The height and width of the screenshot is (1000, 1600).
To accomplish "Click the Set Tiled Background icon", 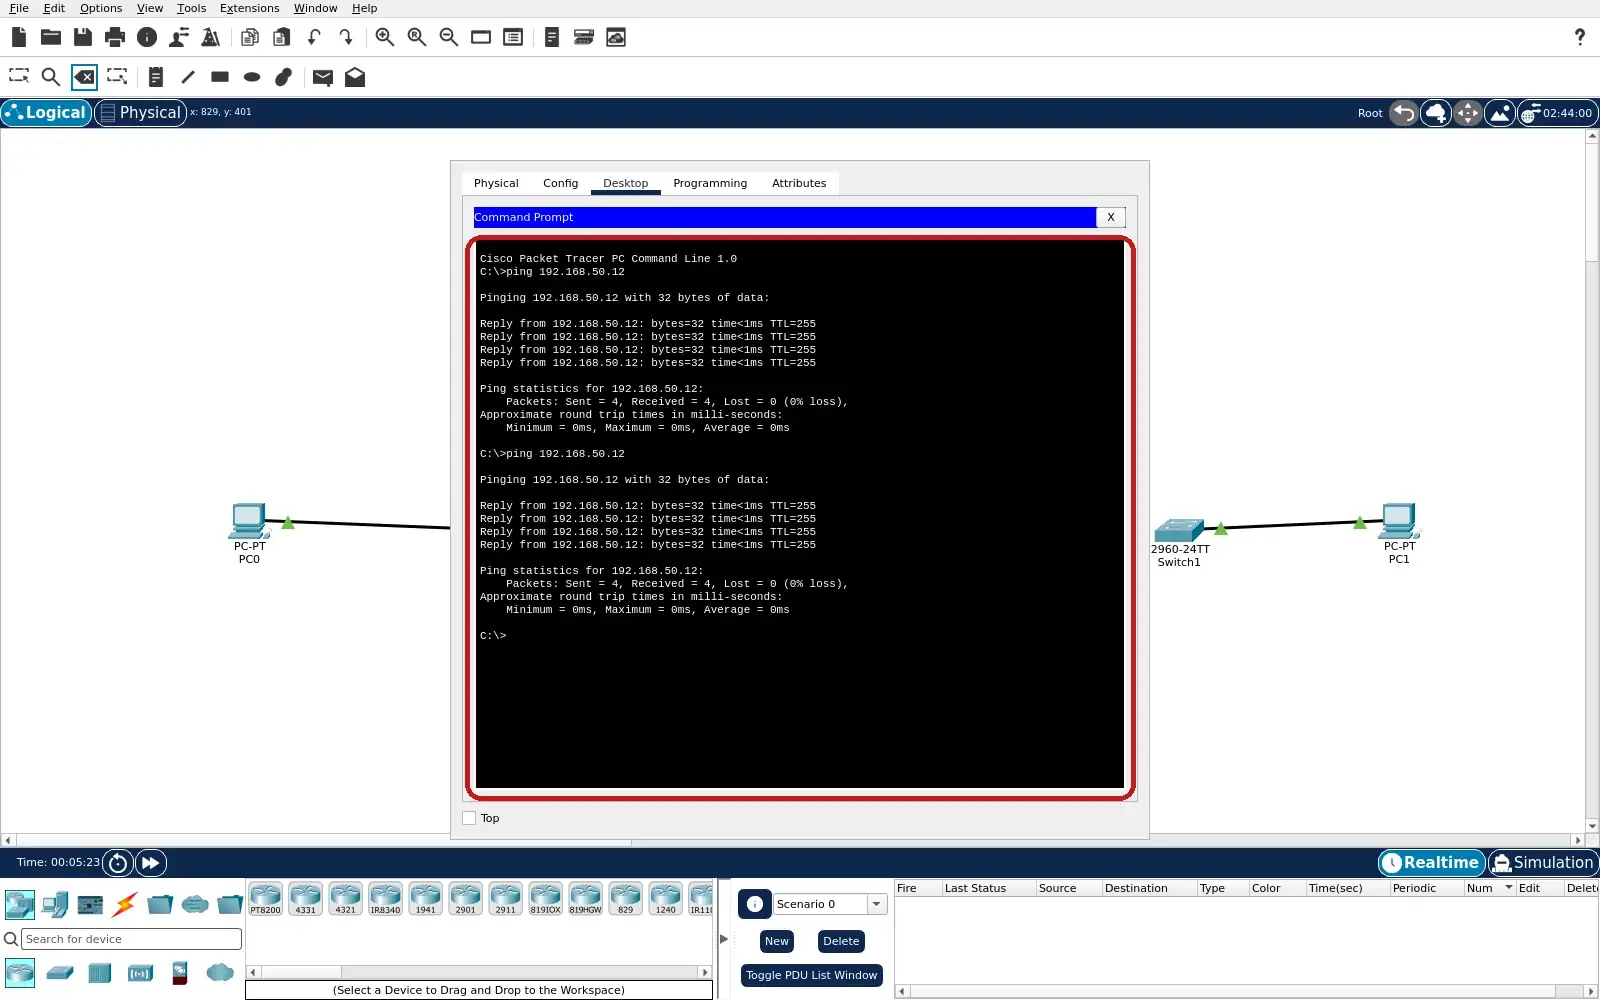I will click(x=1500, y=113).
